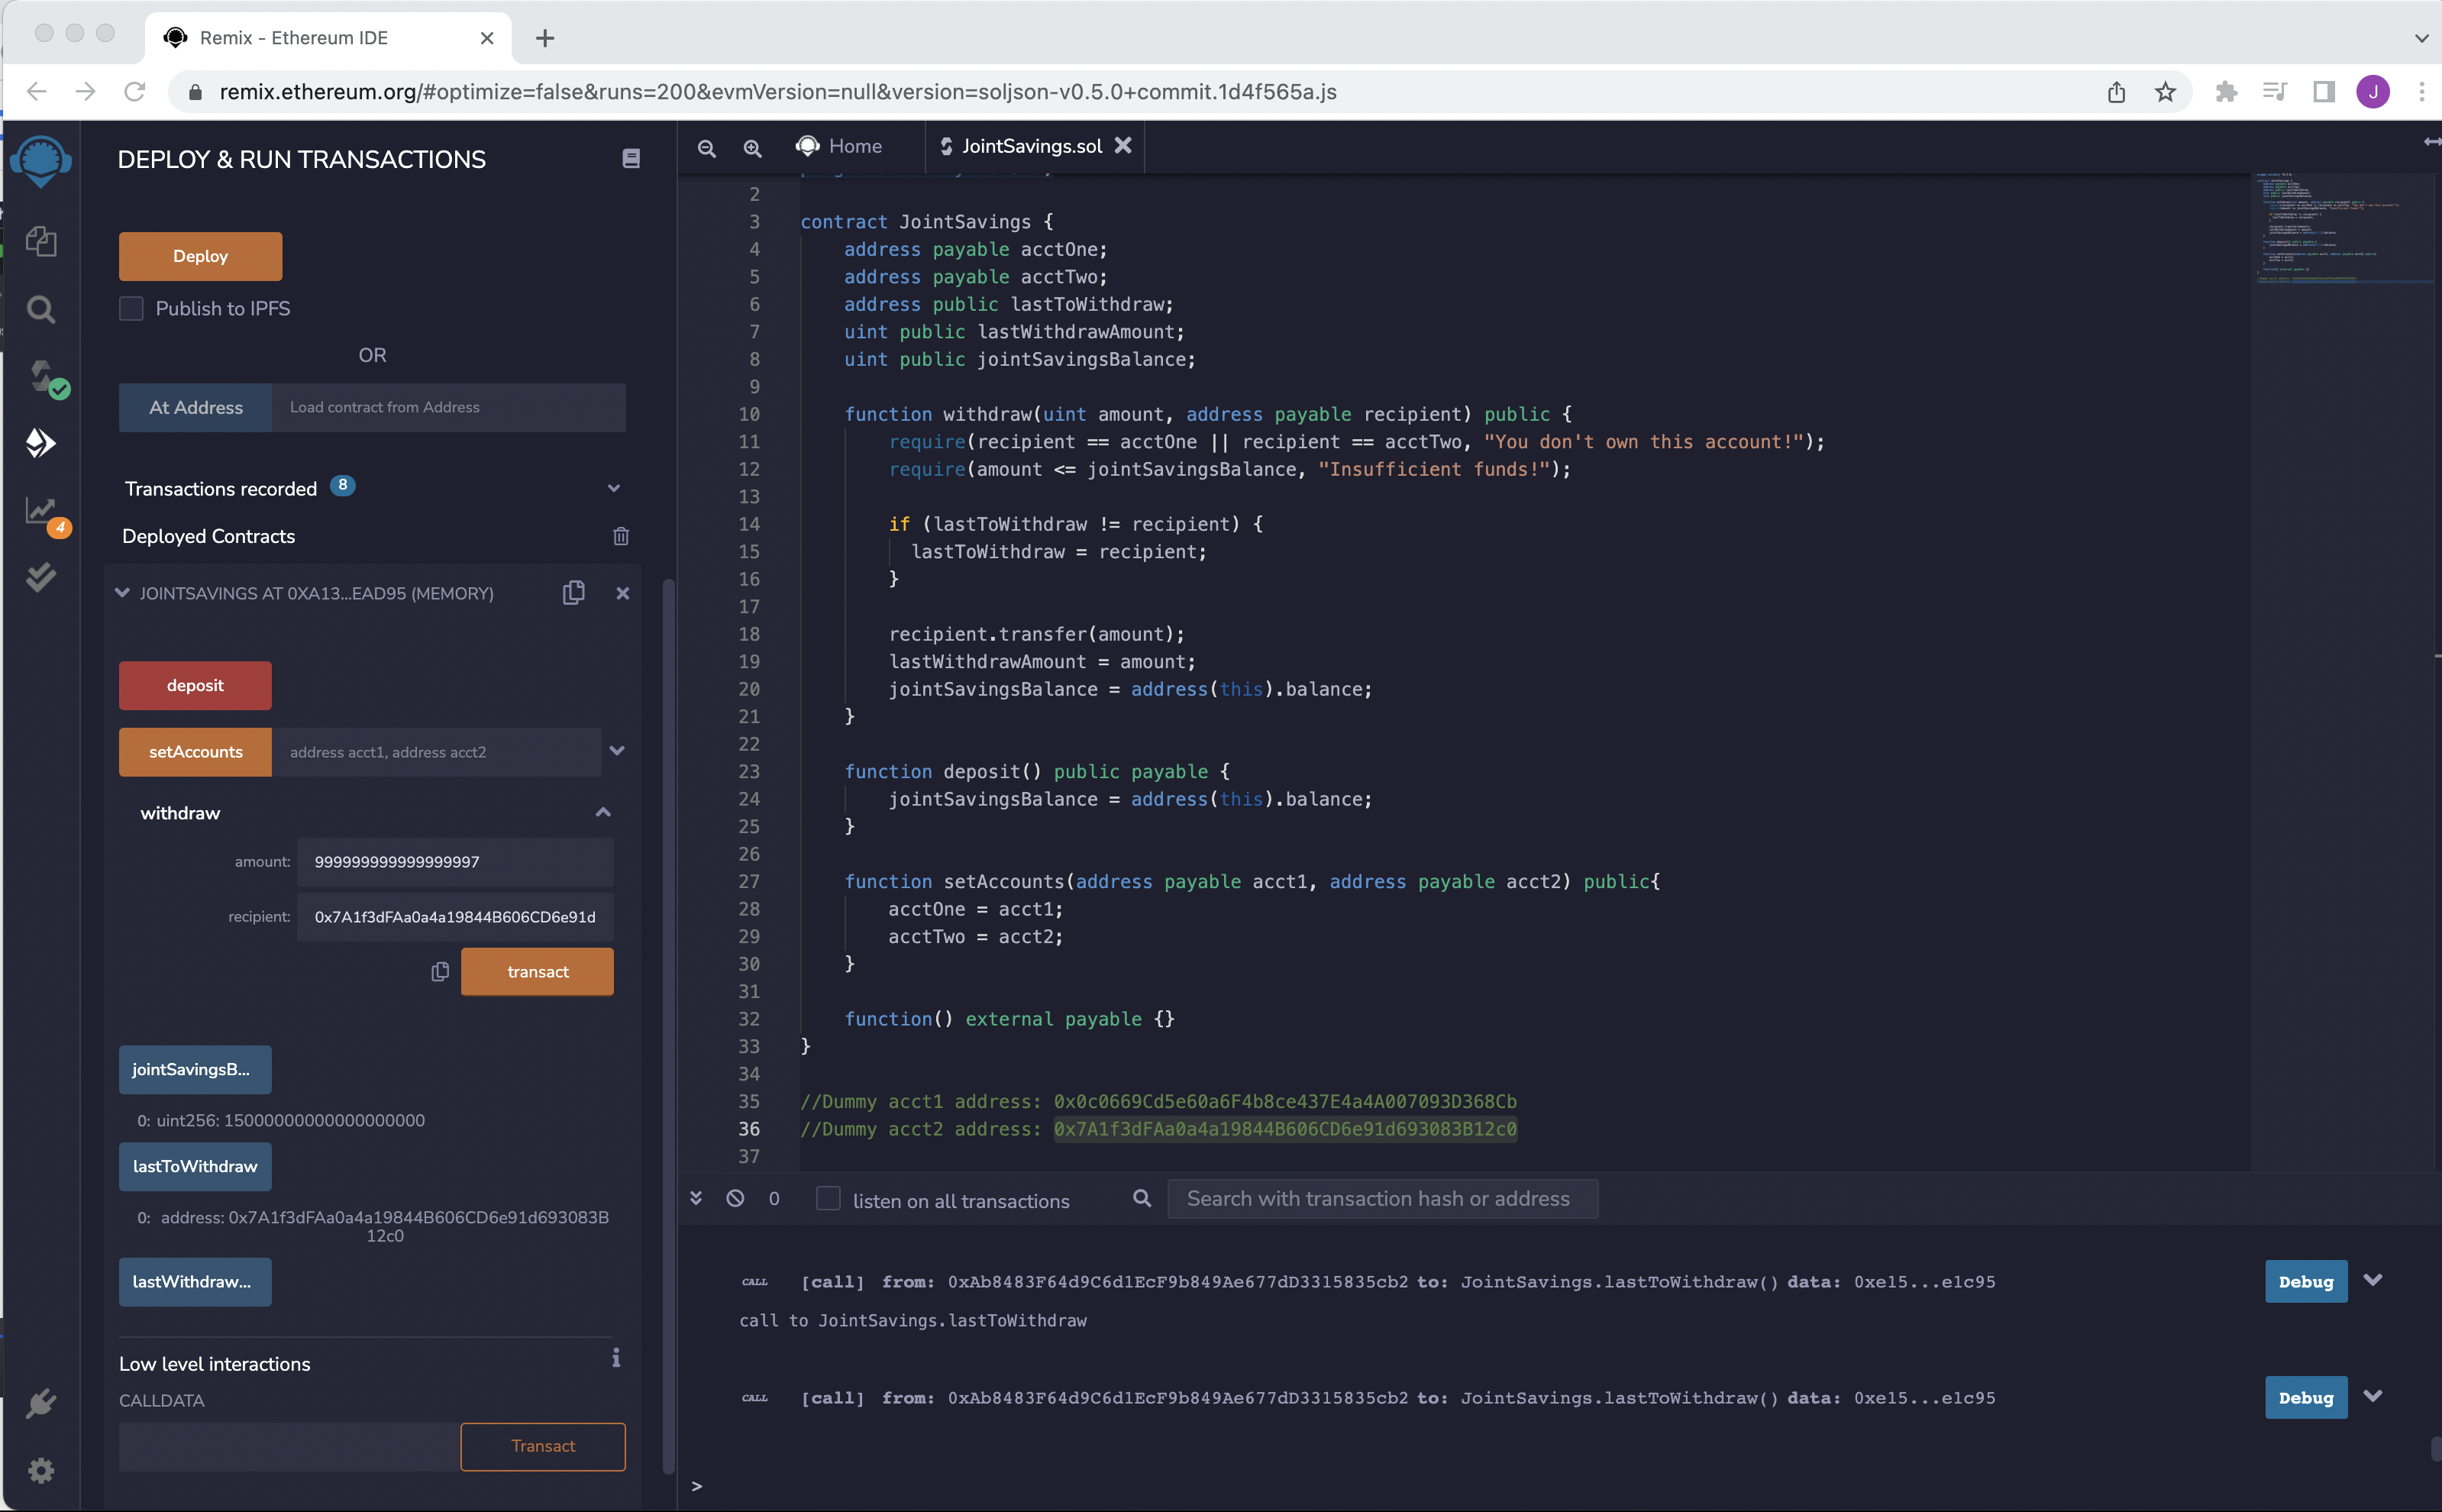Image resolution: width=2442 pixels, height=1512 pixels.
Task: Focus the terminal transaction search field
Action: pyautogui.click(x=1382, y=1199)
